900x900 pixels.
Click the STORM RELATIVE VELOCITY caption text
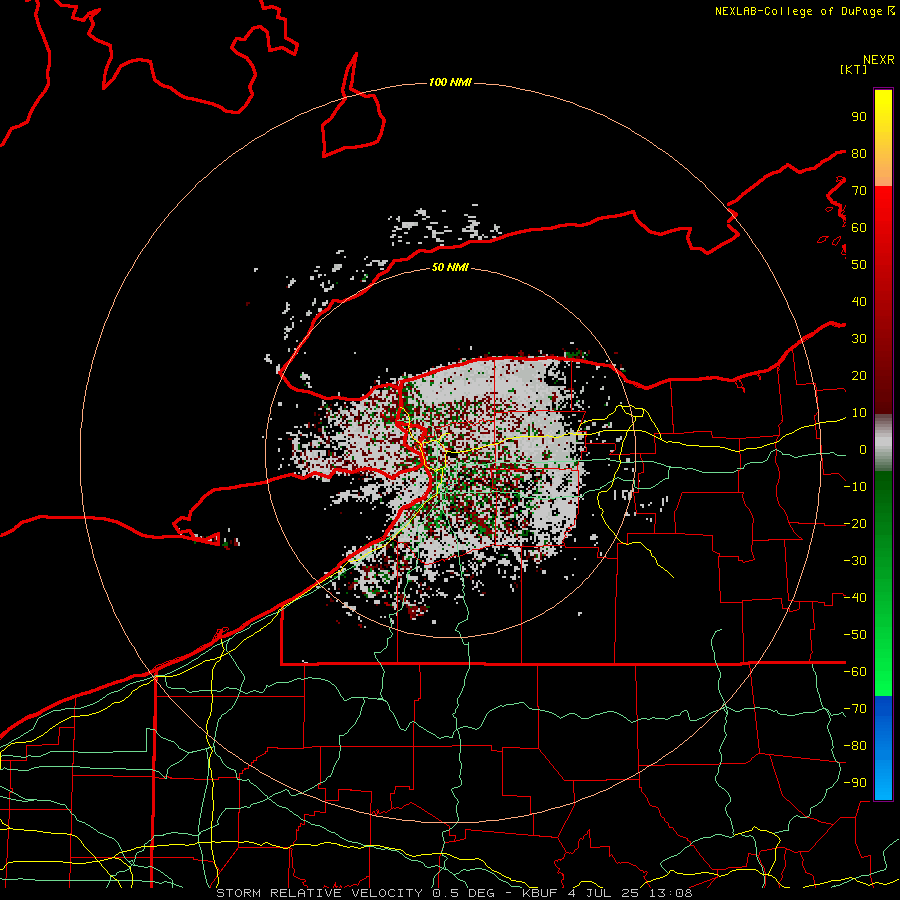319,893
